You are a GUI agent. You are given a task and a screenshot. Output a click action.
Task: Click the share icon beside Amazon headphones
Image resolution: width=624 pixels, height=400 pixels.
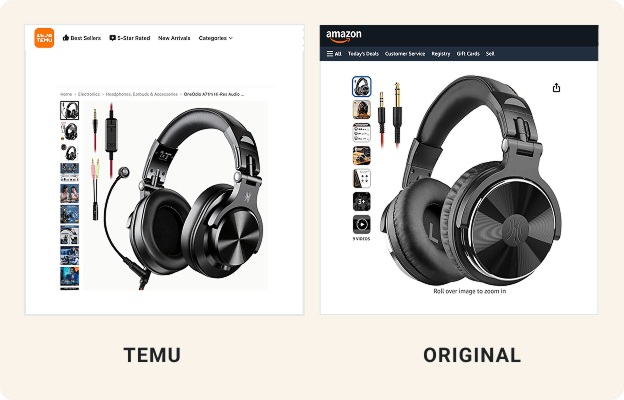click(556, 88)
